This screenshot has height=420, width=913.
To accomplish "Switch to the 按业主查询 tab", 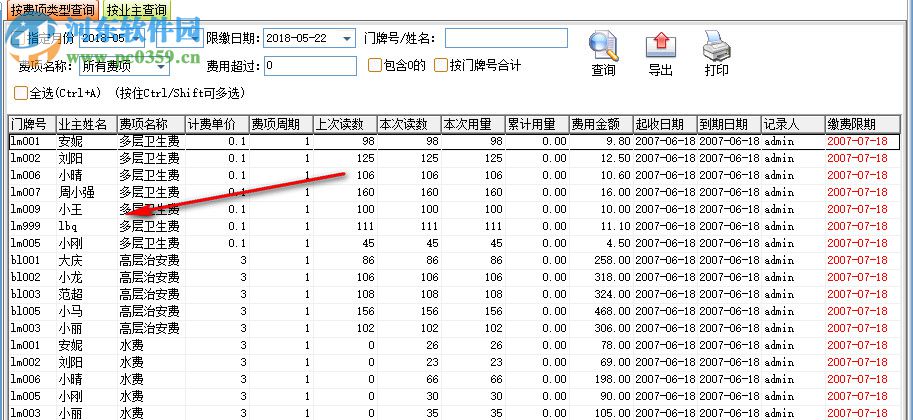I will (x=137, y=9).
